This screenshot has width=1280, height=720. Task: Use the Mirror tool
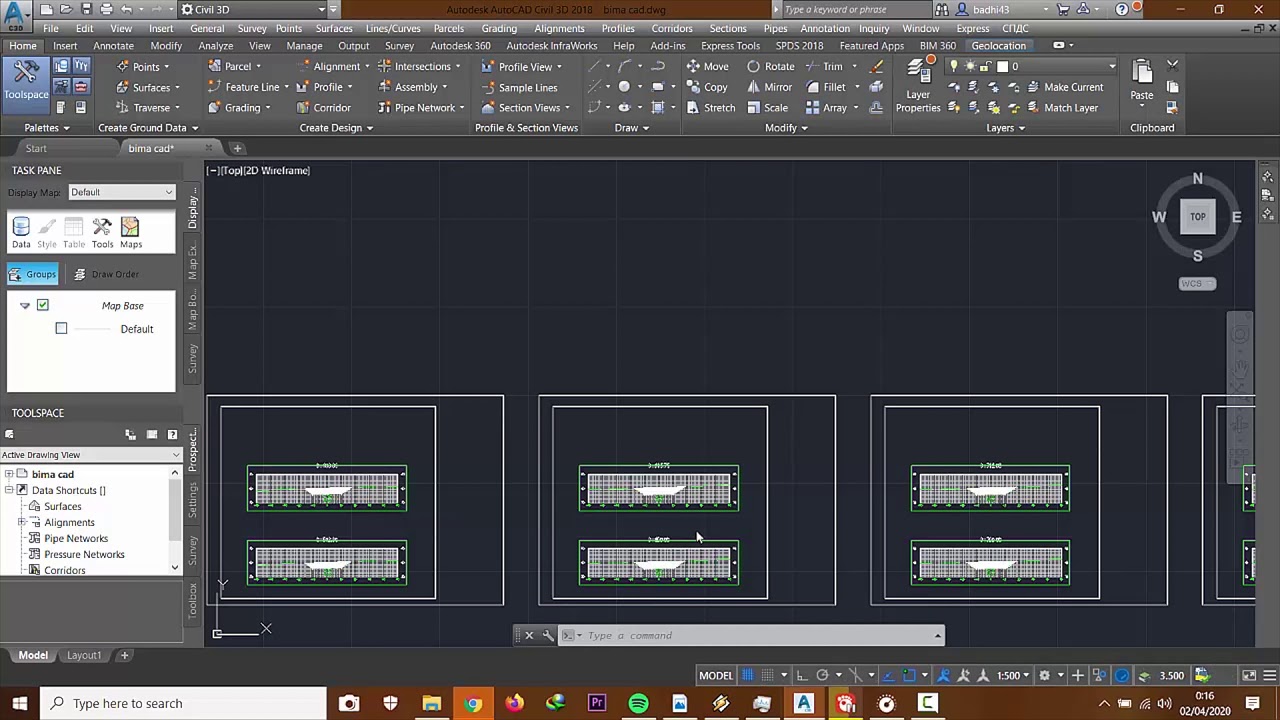click(x=769, y=87)
